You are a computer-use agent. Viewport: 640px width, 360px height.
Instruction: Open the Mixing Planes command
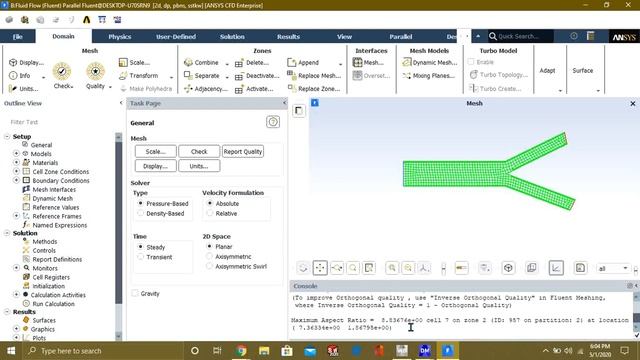(x=429, y=76)
